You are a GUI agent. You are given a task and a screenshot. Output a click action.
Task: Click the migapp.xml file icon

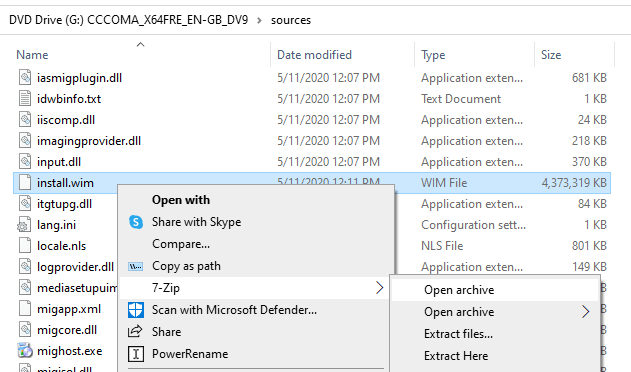25,308
